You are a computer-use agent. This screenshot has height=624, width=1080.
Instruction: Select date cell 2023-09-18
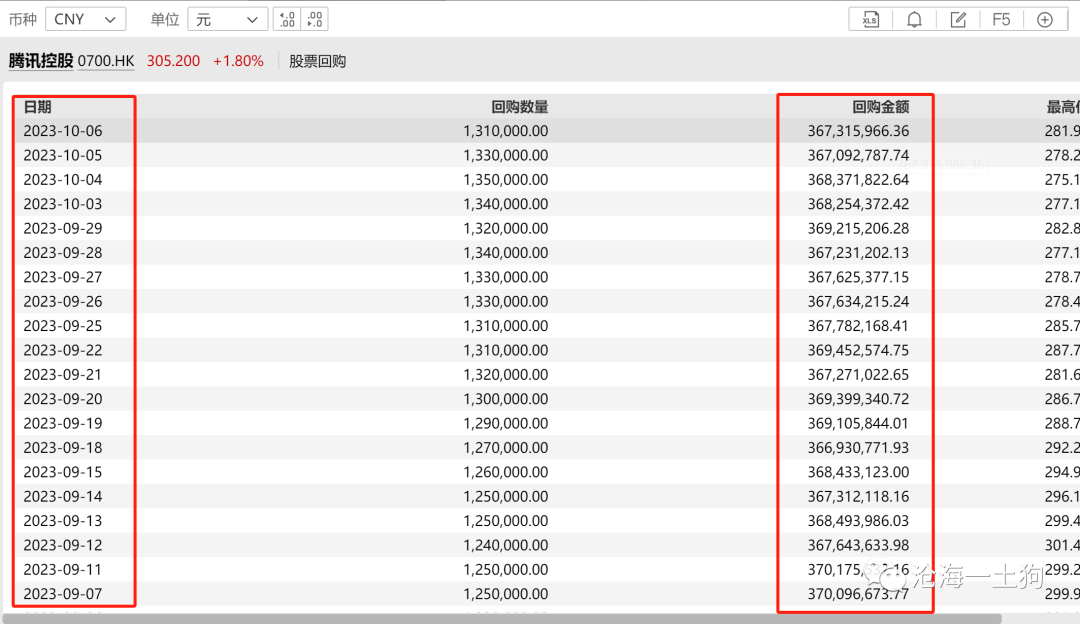point(63,448)
